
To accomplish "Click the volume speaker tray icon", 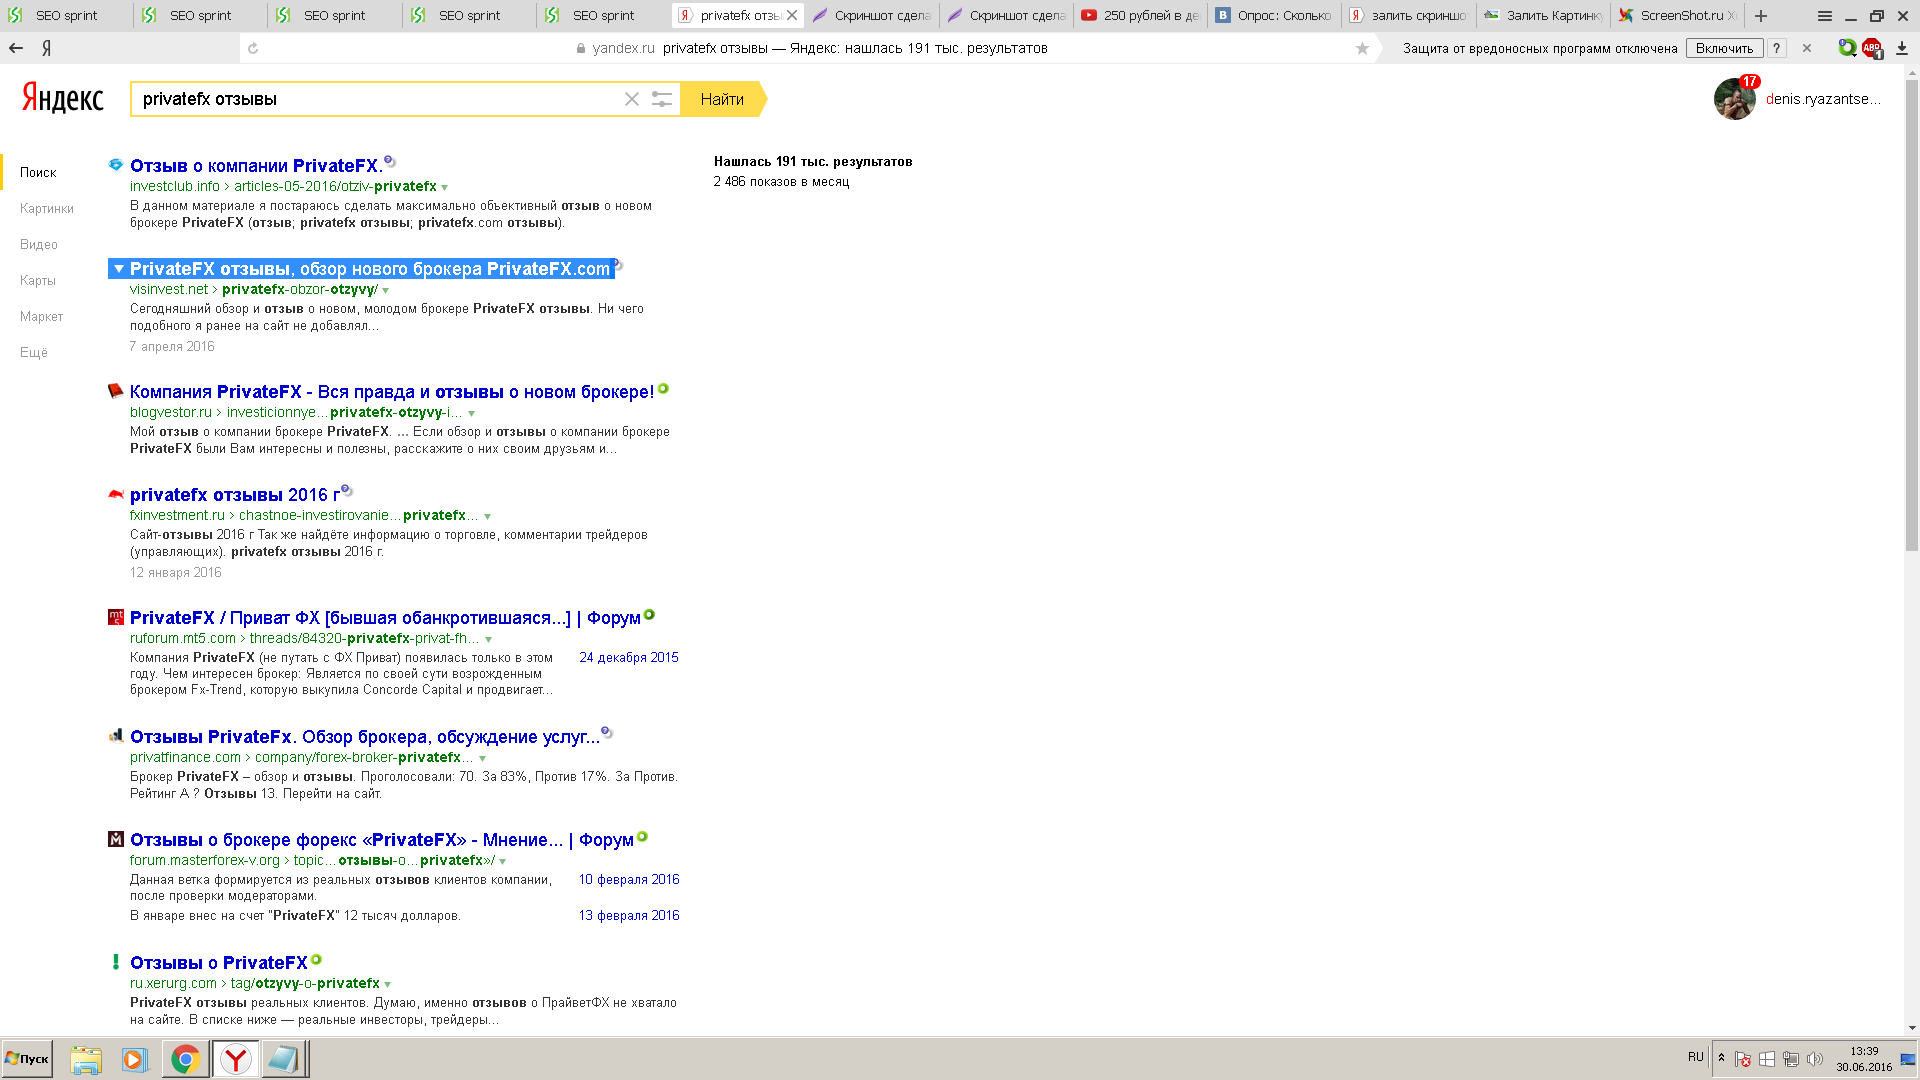I will click(x=1815, y=1058).
